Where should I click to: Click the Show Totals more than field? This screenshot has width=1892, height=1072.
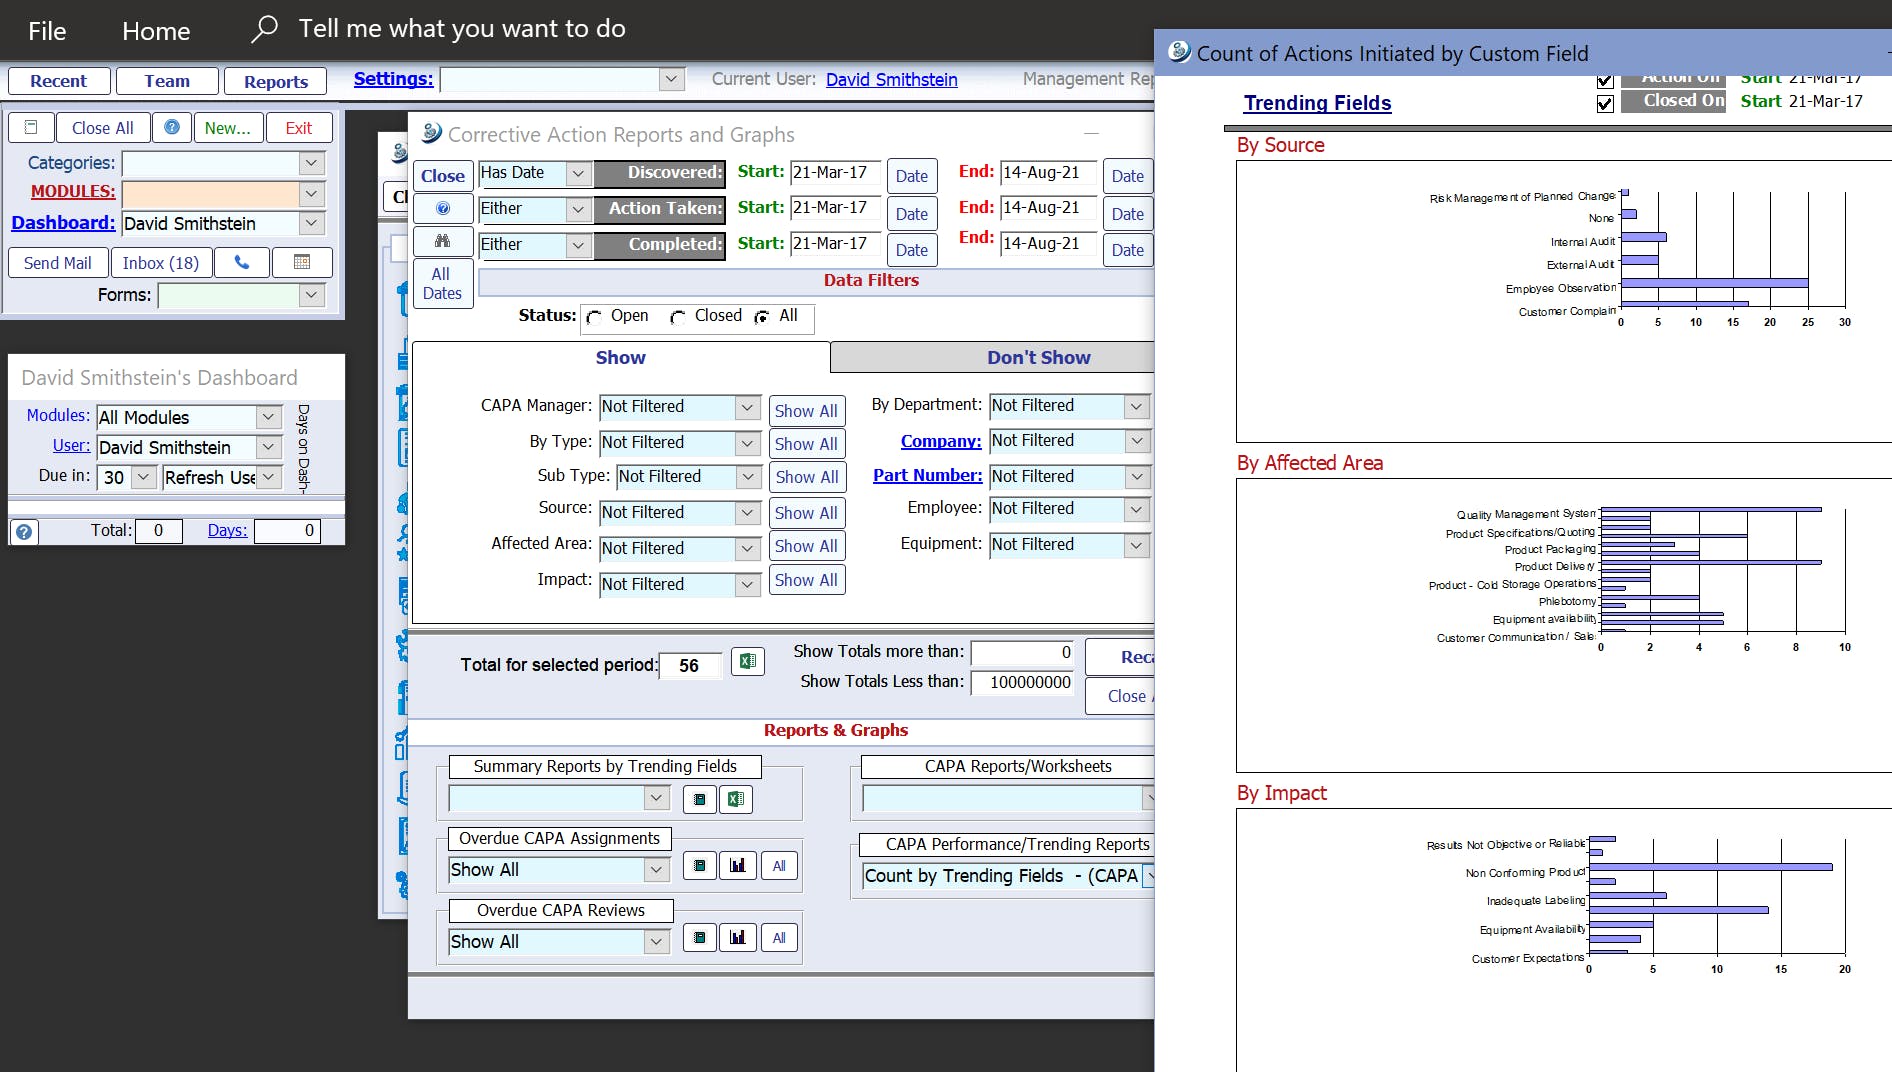click(1022, 652)
